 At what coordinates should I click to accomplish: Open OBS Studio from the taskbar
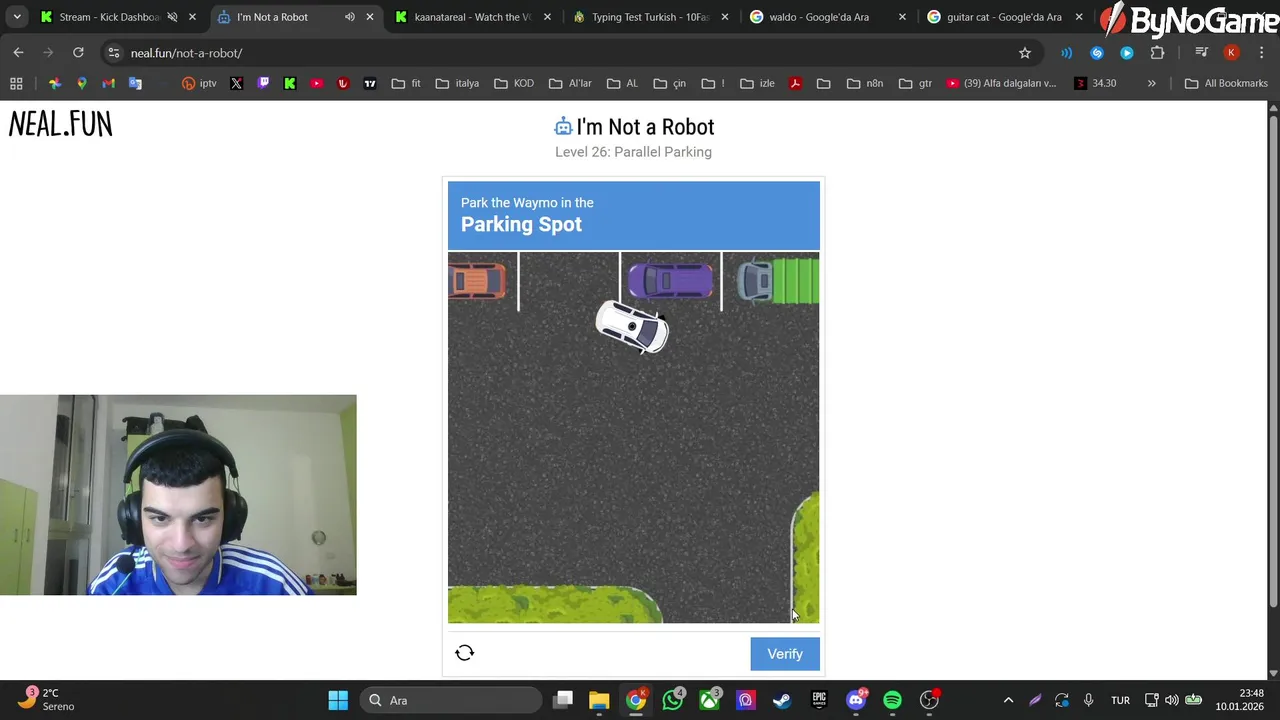[929, 700]
